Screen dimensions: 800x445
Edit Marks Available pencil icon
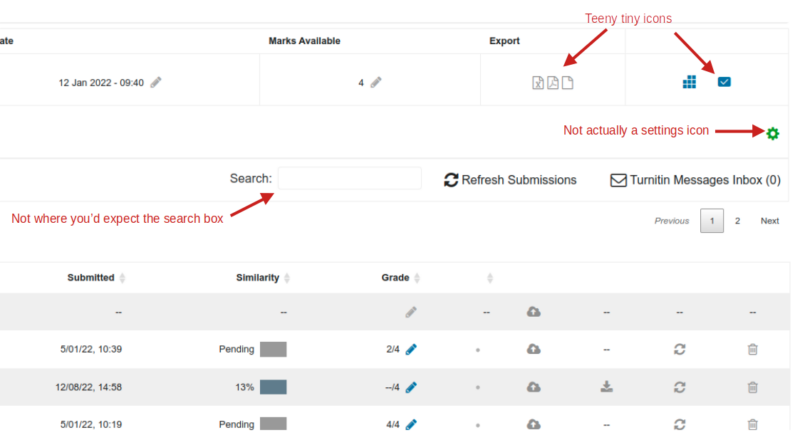pyautogui.click(x=376, y=82)
